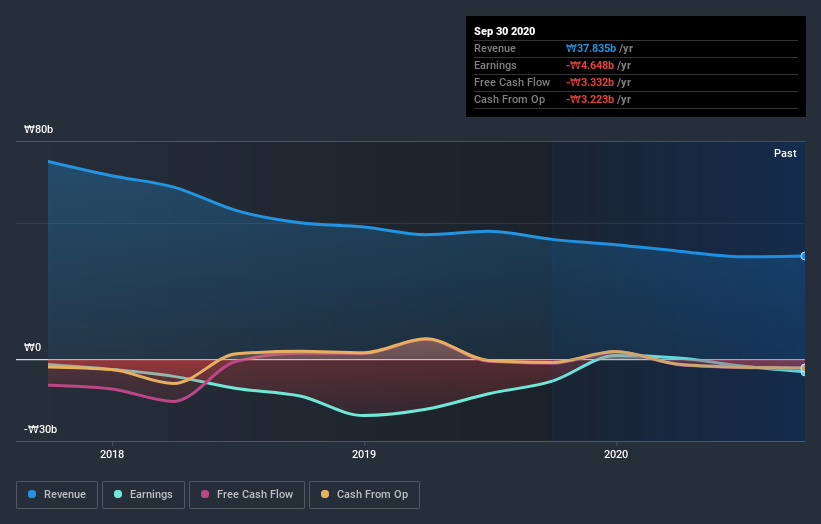Click the Free Cash Flow label in tooltip
Screen dimensions: 821x524
pyautogui.click(x=512, y=82)
